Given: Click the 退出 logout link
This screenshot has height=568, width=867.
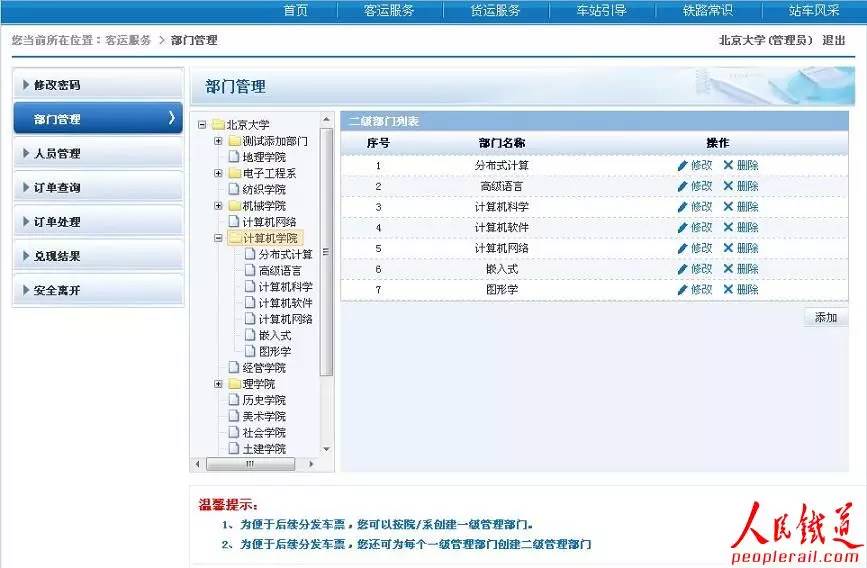Looking at the screenshot, I should [833, 40].
